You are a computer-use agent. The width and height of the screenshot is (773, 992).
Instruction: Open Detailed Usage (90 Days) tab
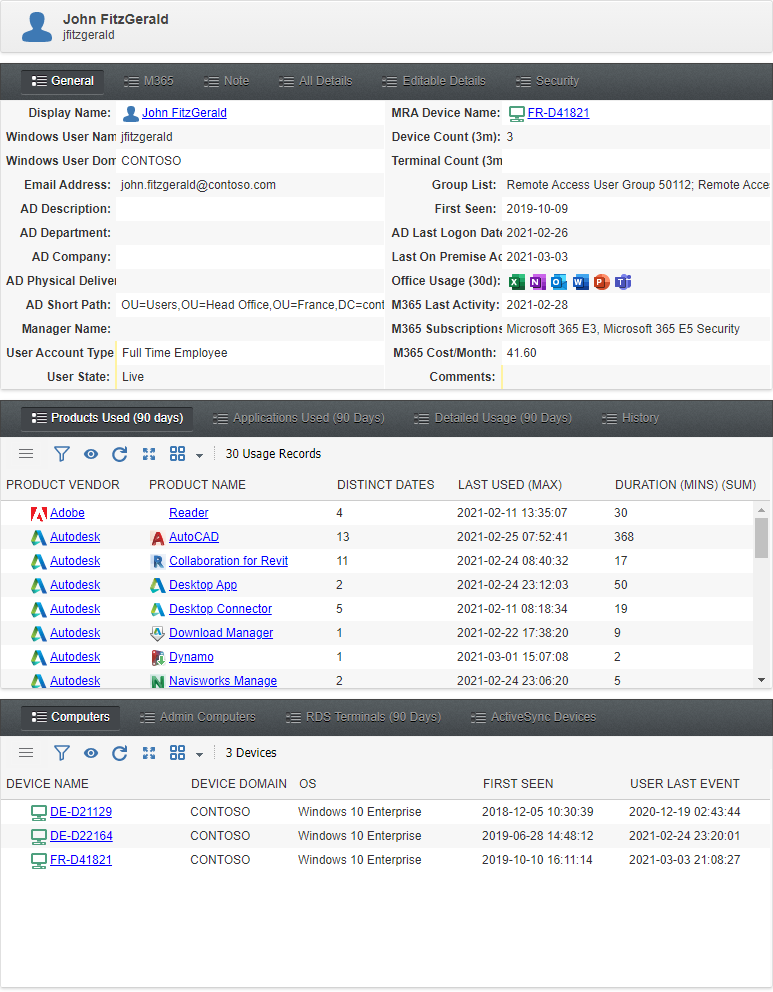pos(493,418)
